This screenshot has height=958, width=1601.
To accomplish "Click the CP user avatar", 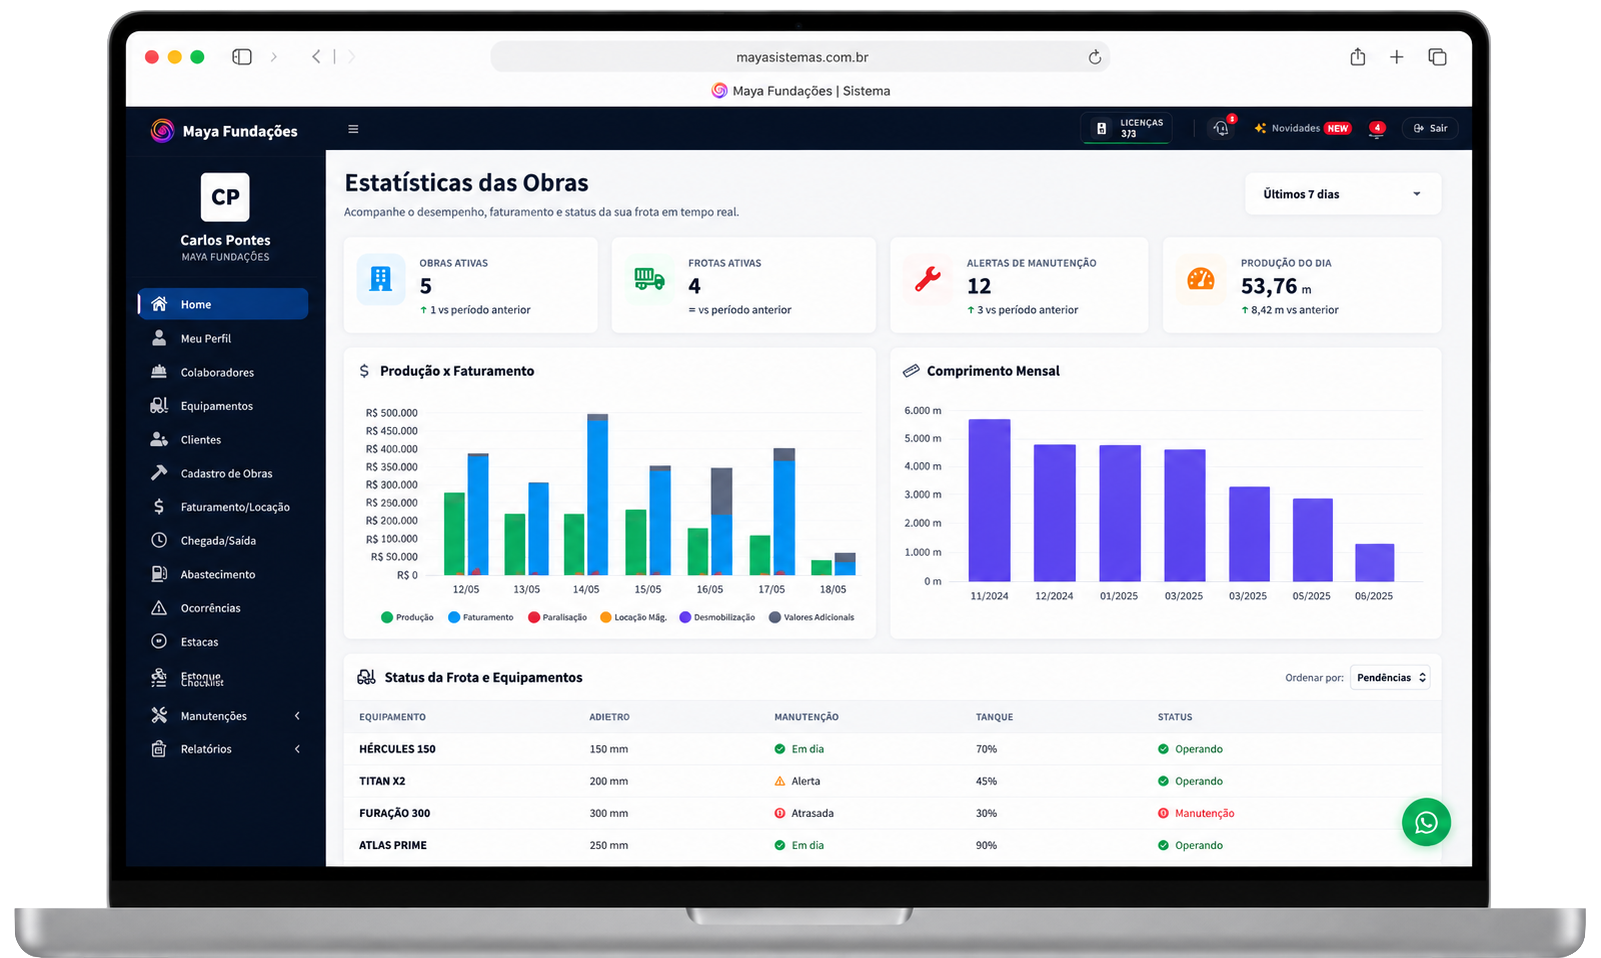I will (225, 197).
